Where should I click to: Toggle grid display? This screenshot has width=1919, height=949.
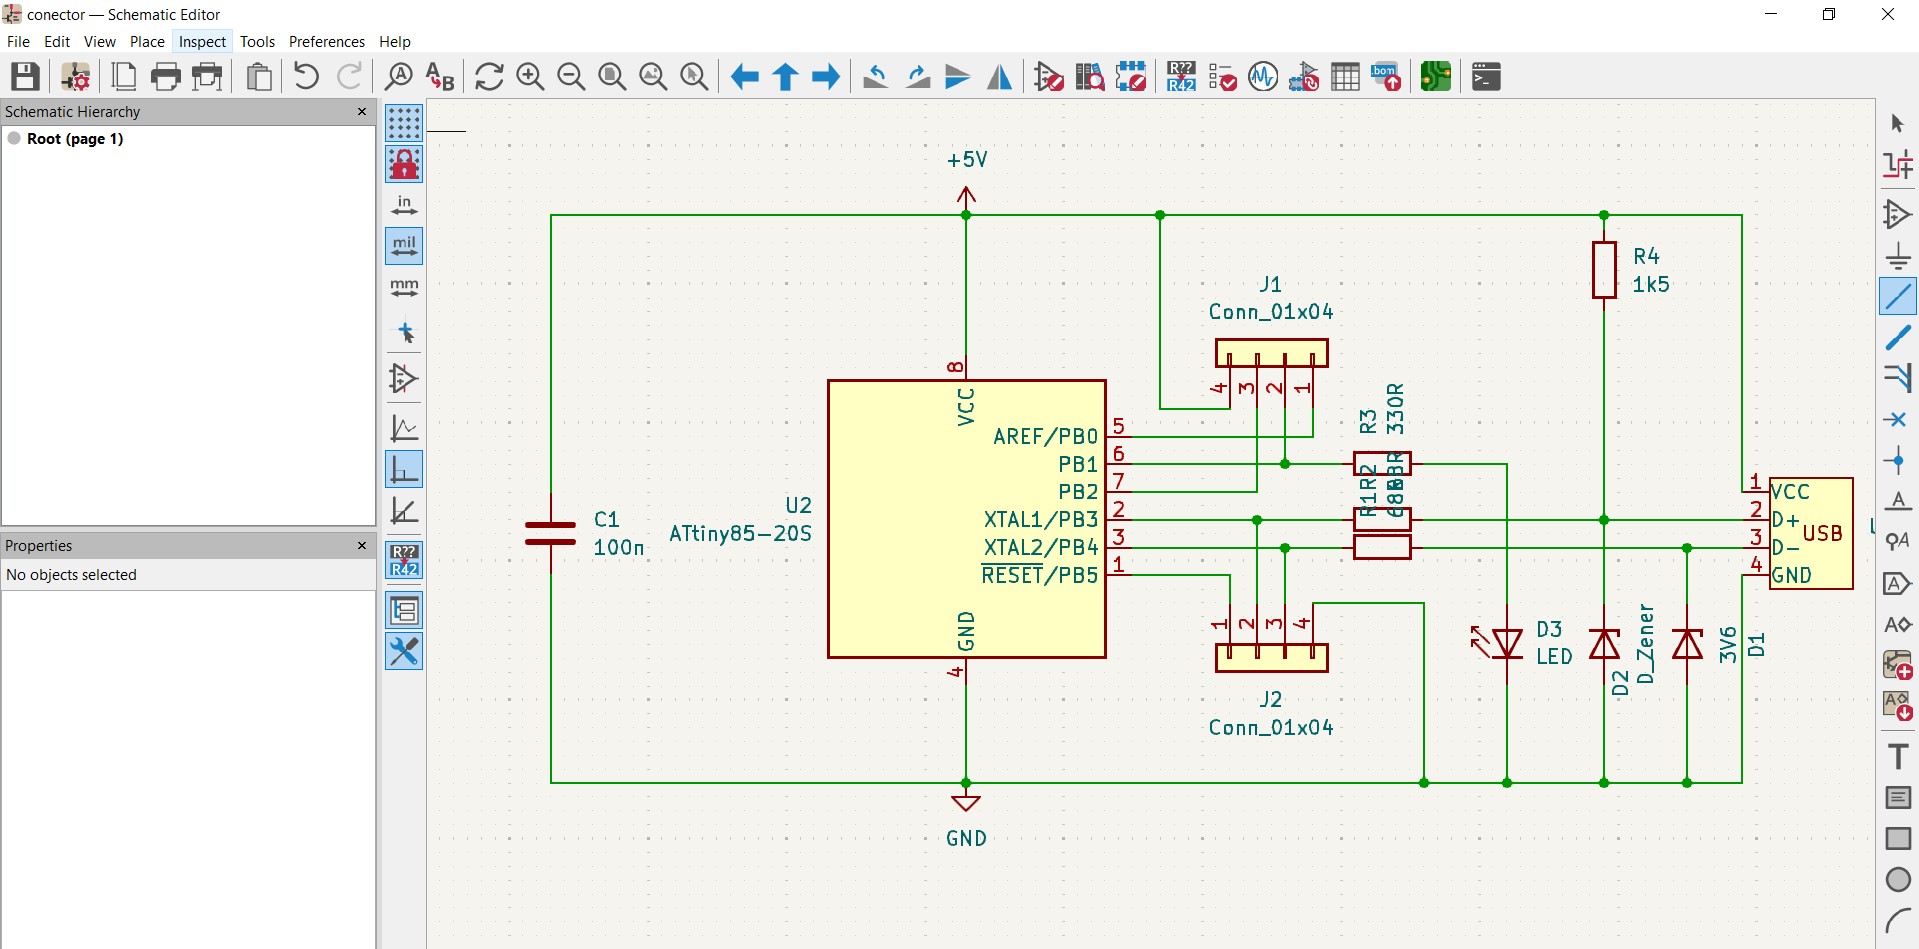tap(404, 123)
